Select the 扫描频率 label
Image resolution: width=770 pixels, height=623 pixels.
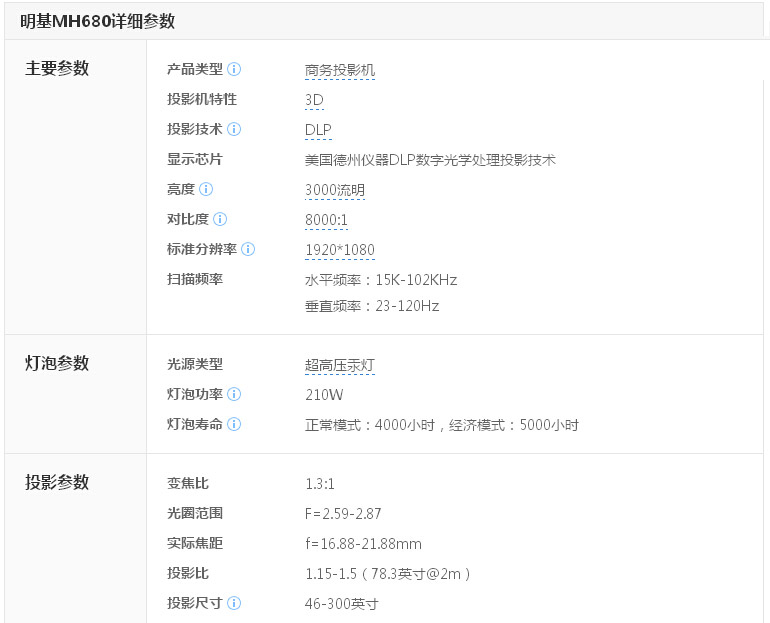[195, 279]
